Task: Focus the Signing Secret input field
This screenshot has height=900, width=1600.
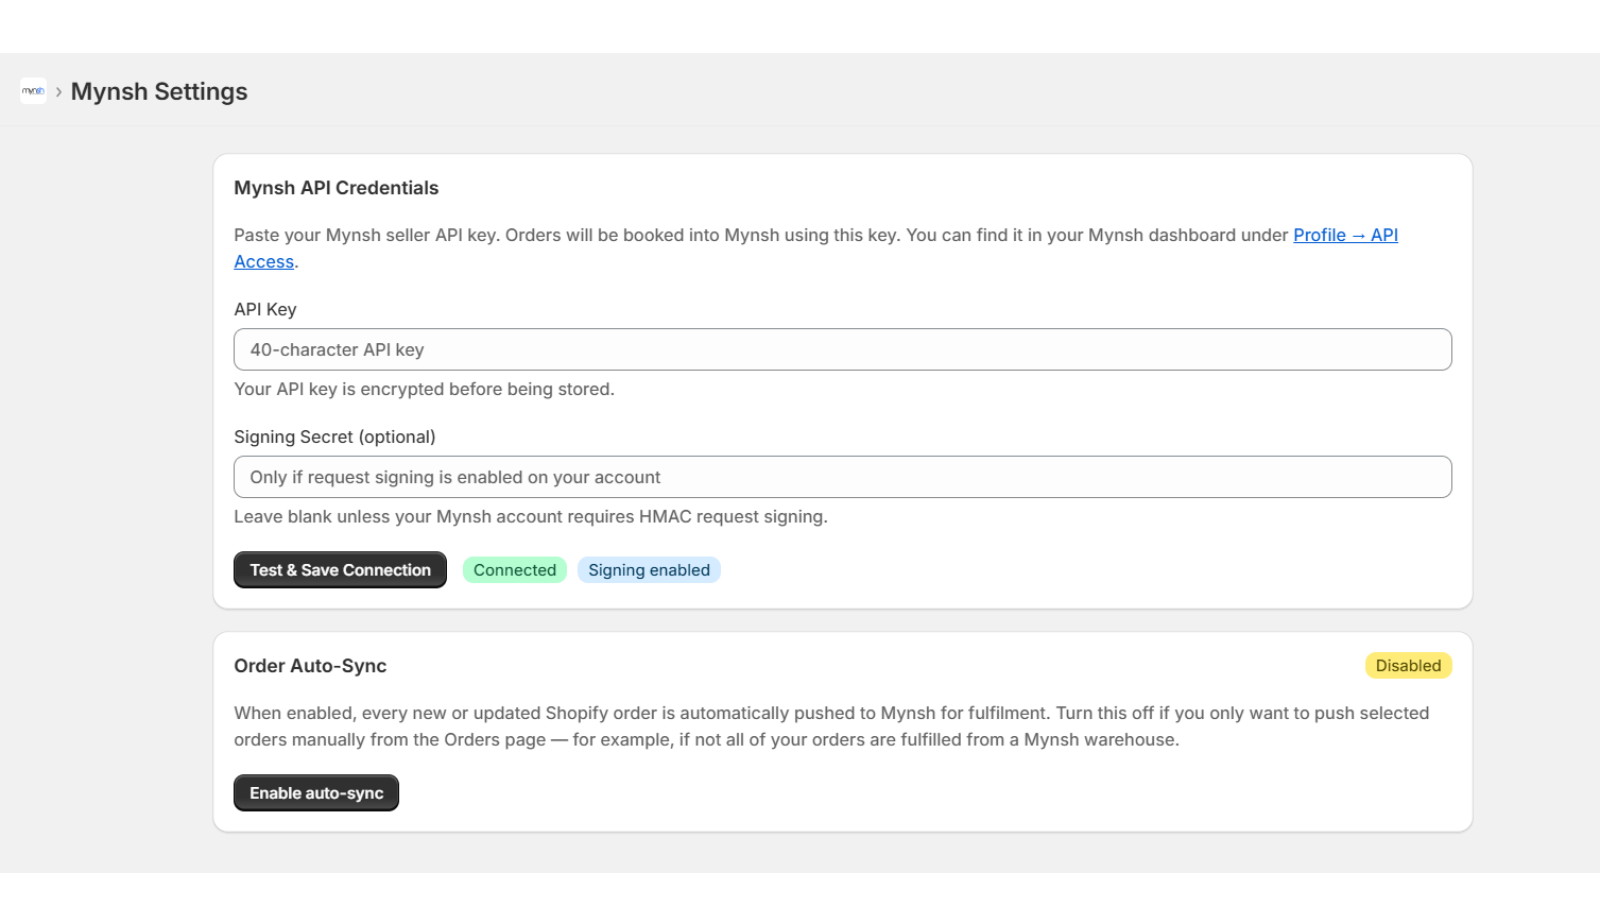Action: point(843,477)
